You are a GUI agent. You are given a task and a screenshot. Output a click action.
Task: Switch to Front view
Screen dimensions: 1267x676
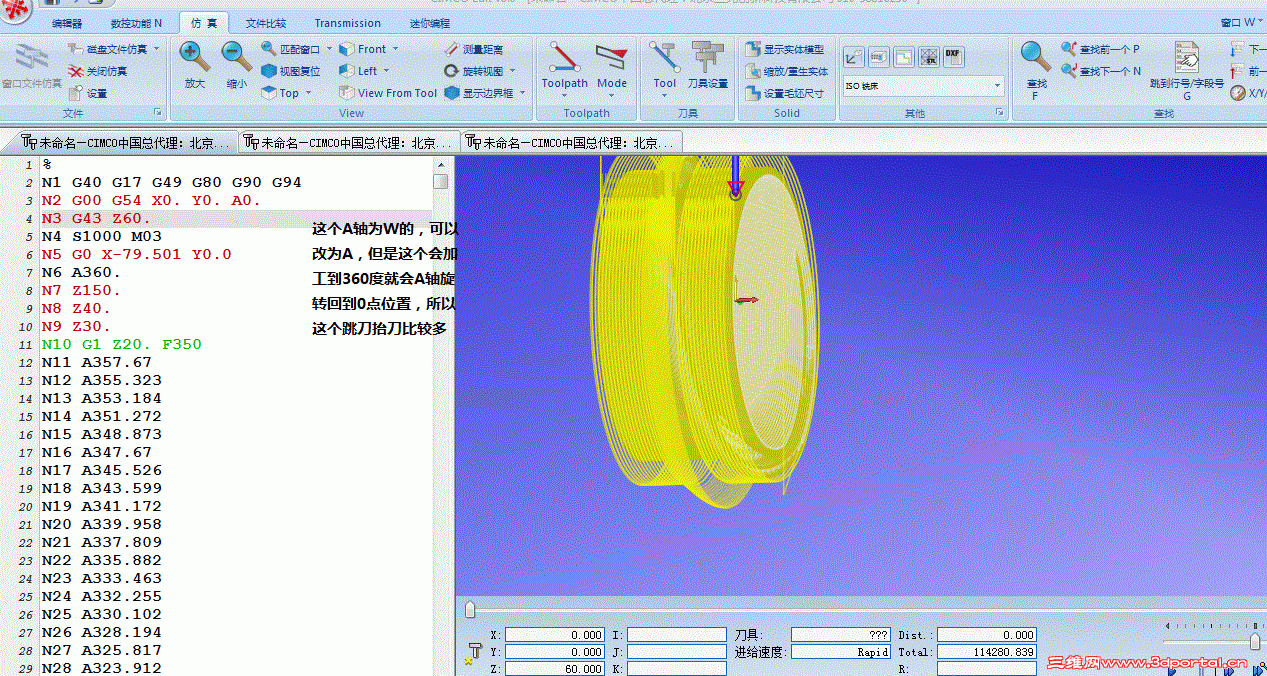362,49
